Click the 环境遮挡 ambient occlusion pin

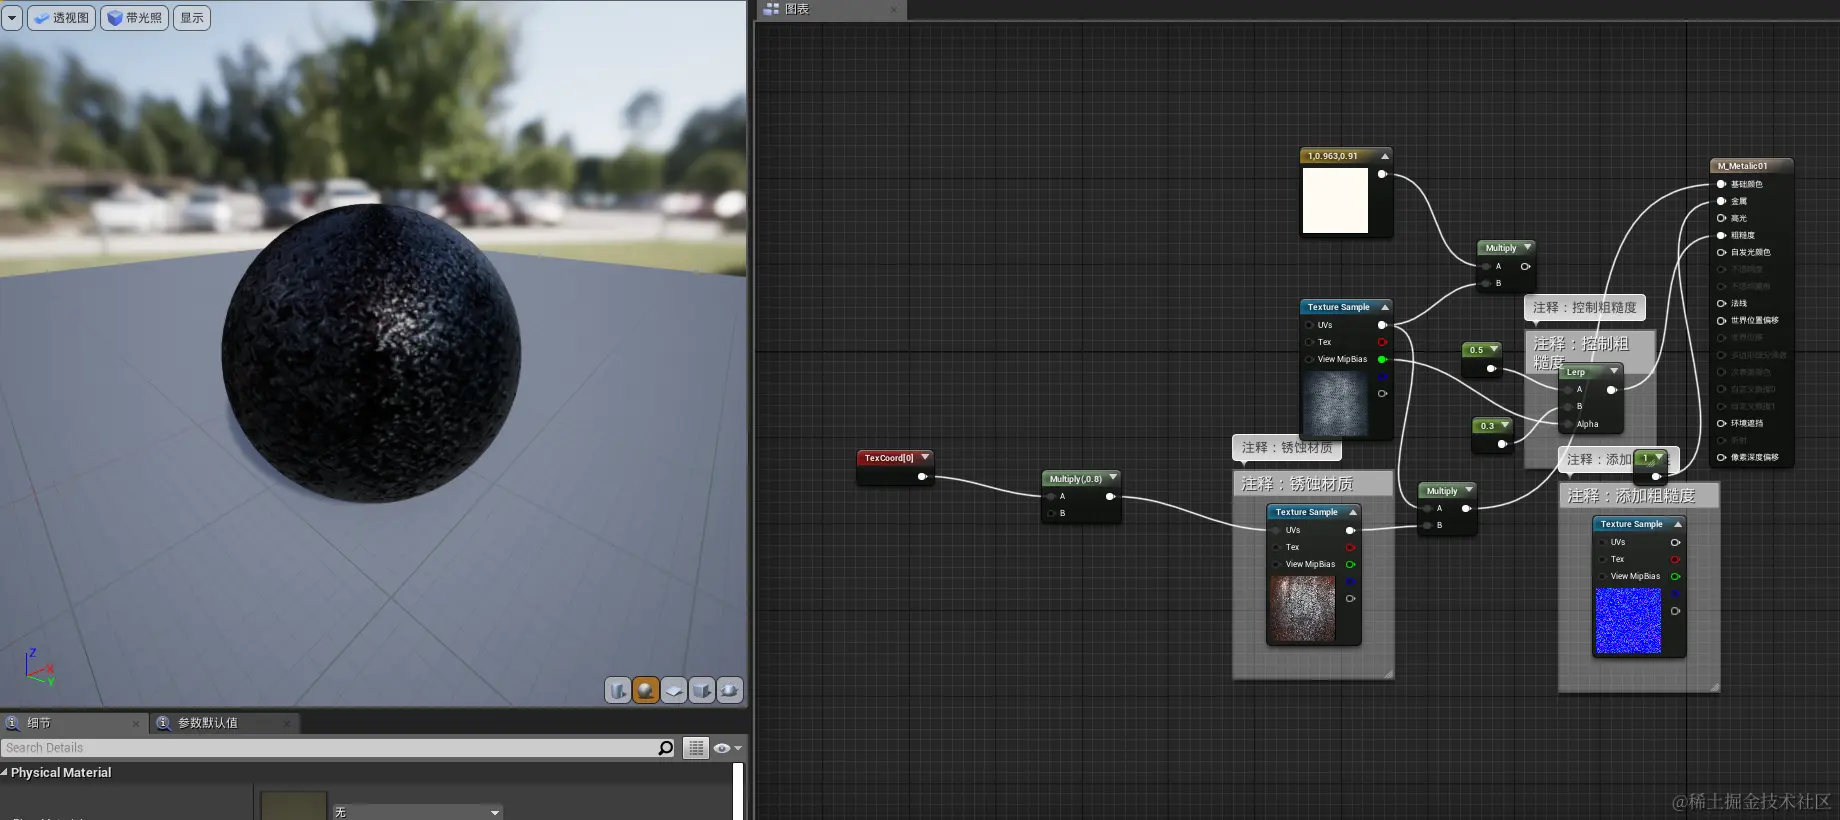click(1721, 423)
